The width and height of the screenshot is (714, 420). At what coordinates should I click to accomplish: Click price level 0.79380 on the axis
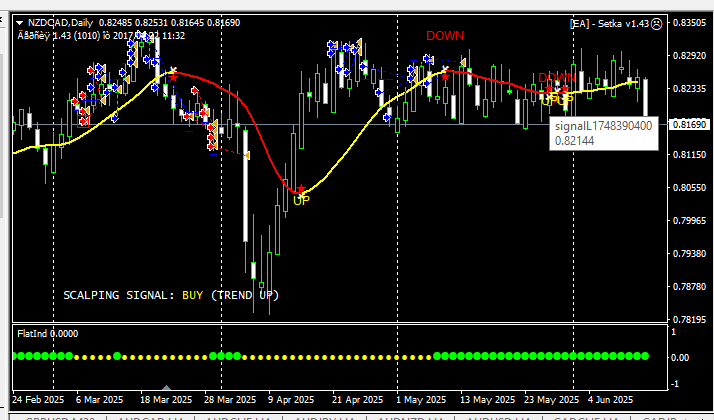pos(689,253)
